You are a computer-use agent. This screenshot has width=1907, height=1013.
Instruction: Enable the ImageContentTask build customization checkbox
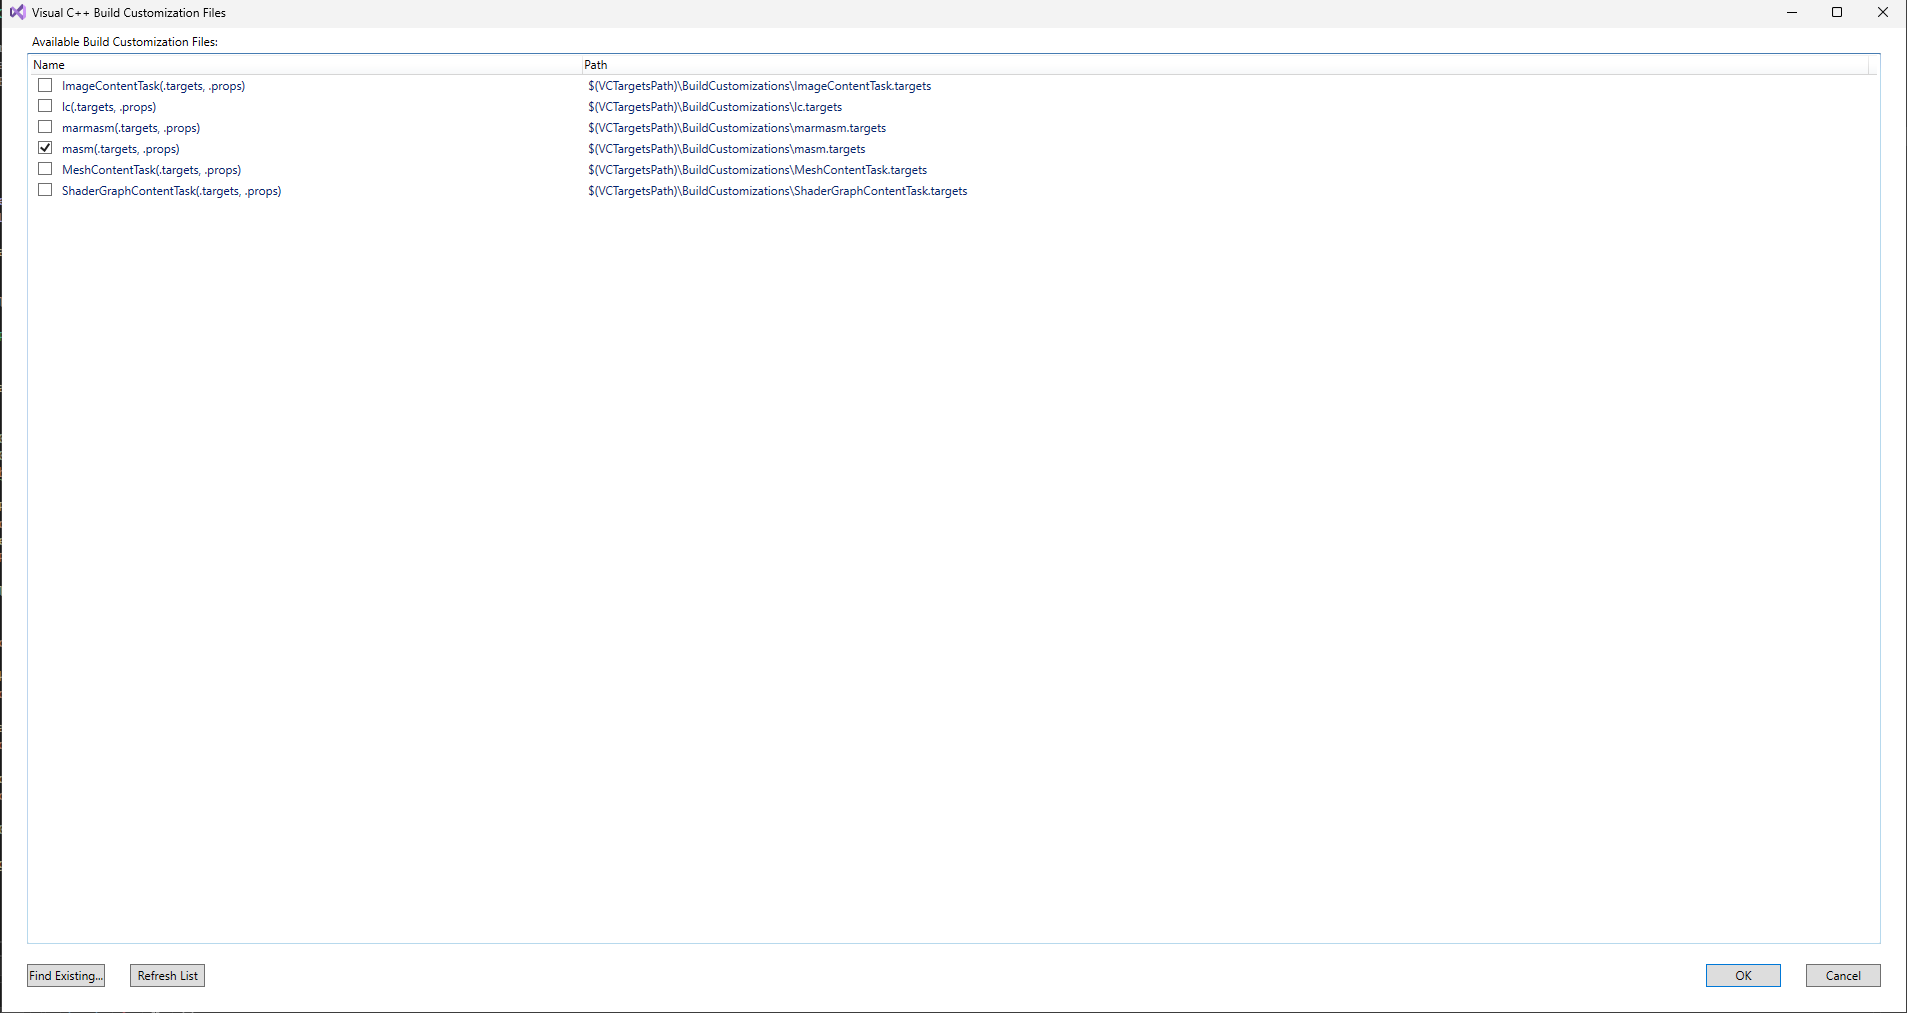click(x=45, y=85)
